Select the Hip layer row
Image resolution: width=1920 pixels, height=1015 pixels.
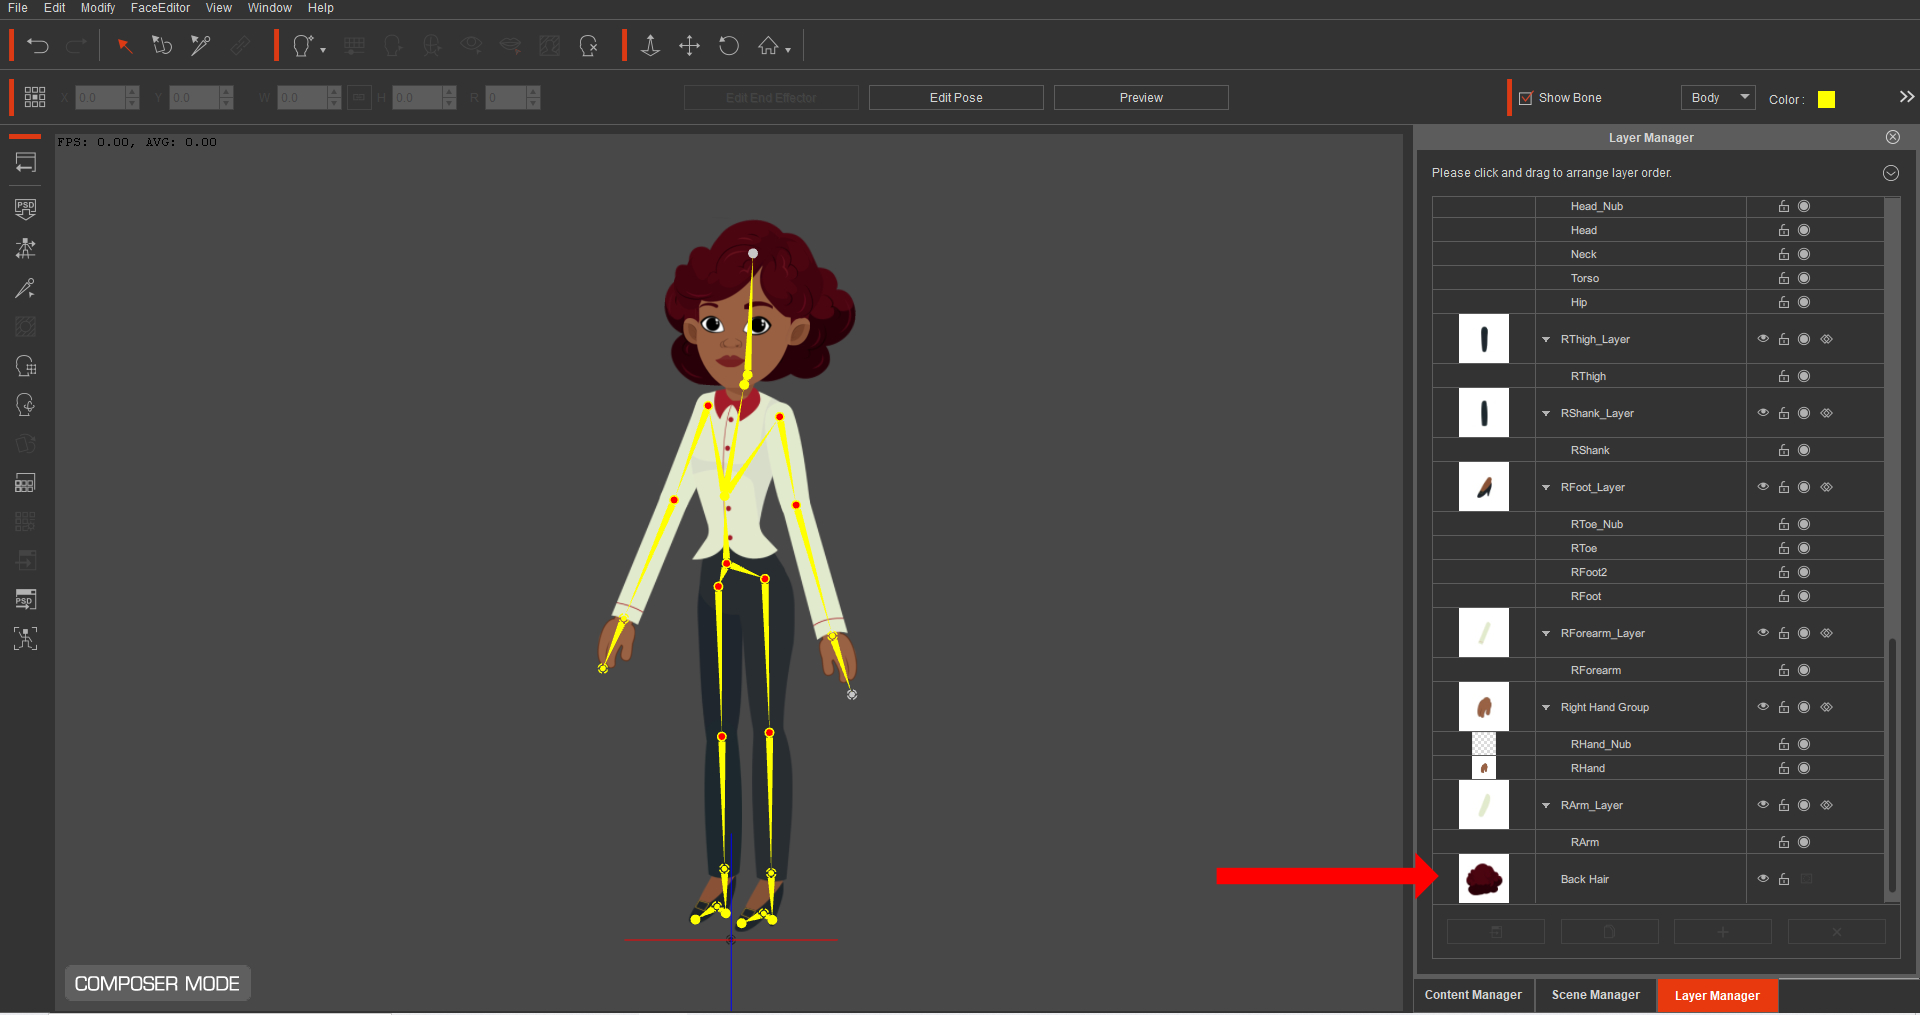tap(1658, 302)
